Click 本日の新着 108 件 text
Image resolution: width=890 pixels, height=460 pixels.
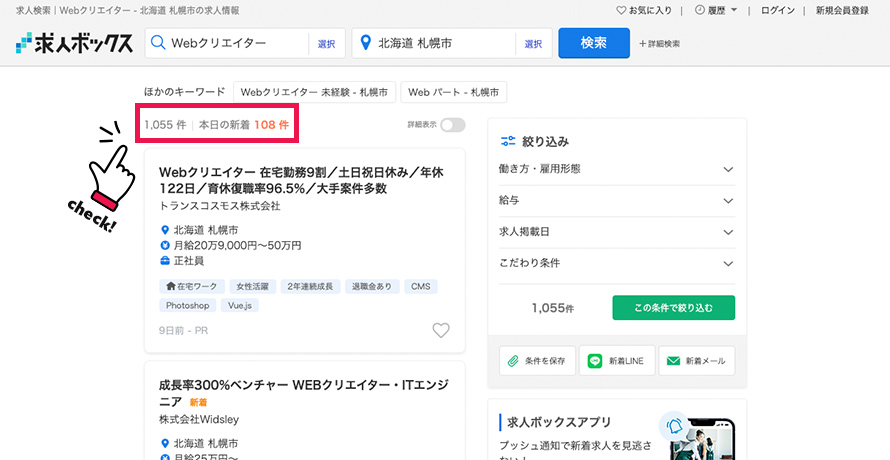(244, 125)
